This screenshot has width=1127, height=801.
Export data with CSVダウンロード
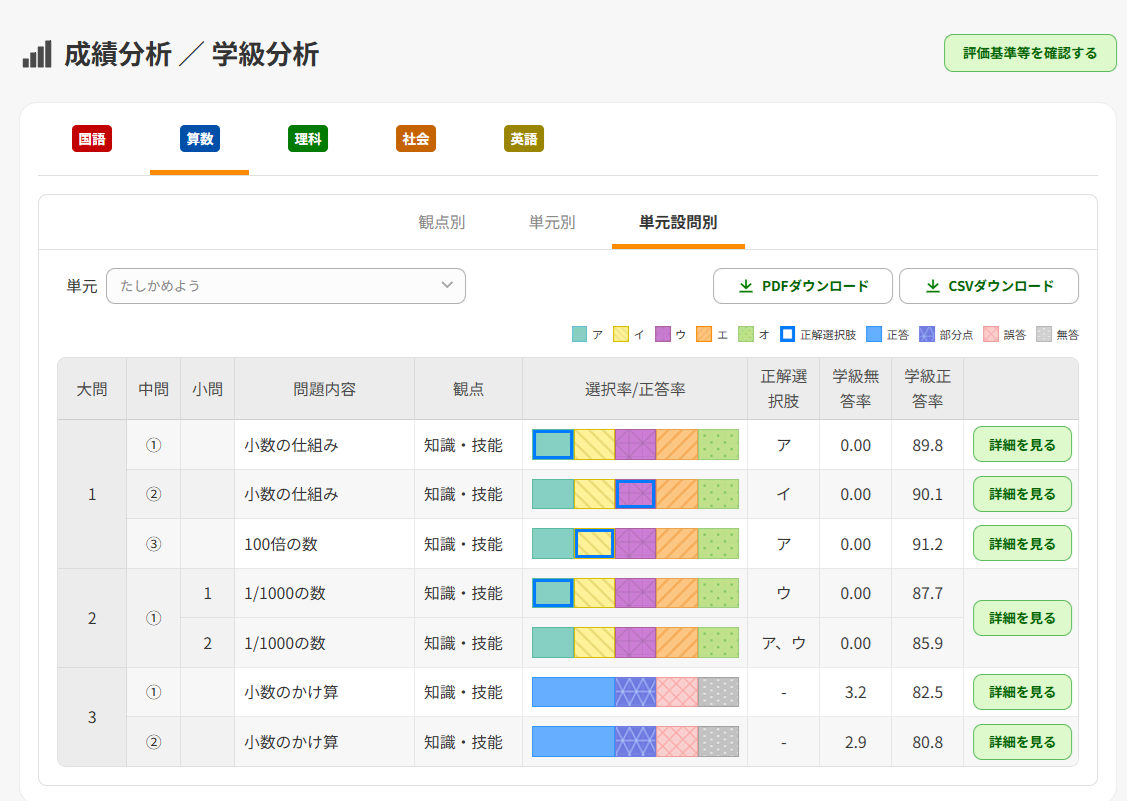[x=989, y=286]
